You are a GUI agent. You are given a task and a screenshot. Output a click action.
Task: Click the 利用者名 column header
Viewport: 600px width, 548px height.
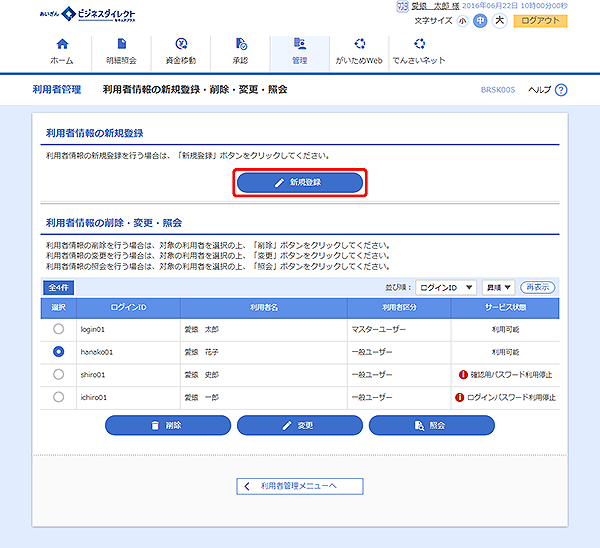tap(264, 308)
